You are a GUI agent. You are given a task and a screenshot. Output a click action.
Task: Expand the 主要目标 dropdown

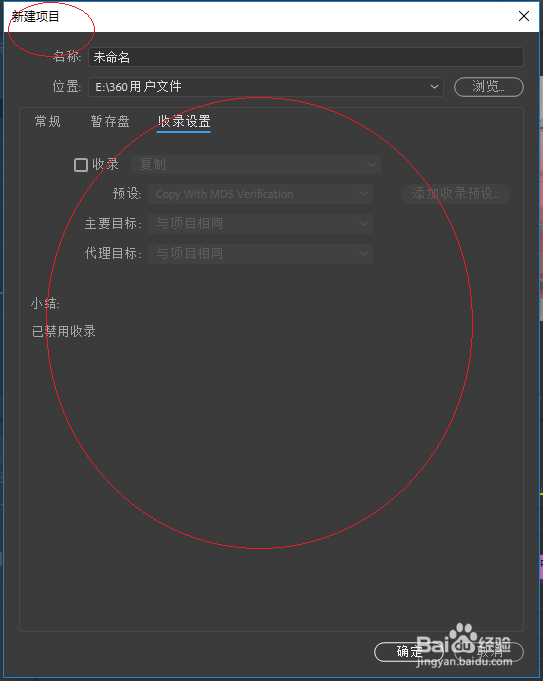(x=260, y=224)
